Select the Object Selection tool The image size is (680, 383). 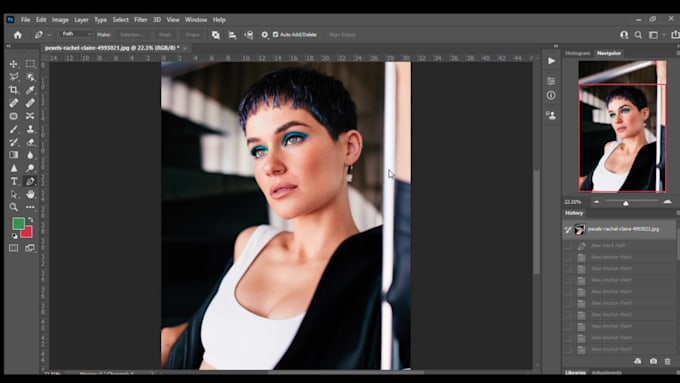point(30,77)
